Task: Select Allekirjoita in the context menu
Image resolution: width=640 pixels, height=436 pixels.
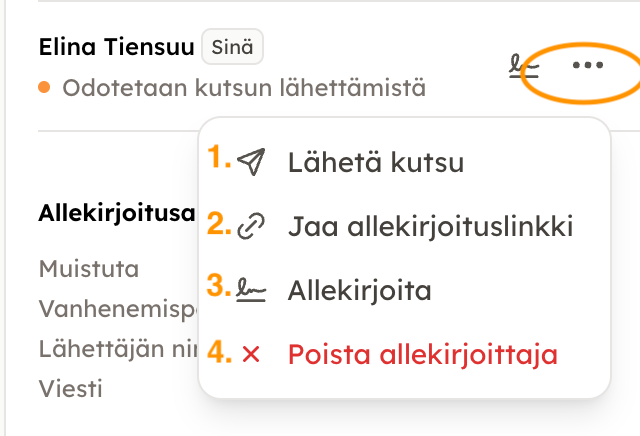Action: 359,291
